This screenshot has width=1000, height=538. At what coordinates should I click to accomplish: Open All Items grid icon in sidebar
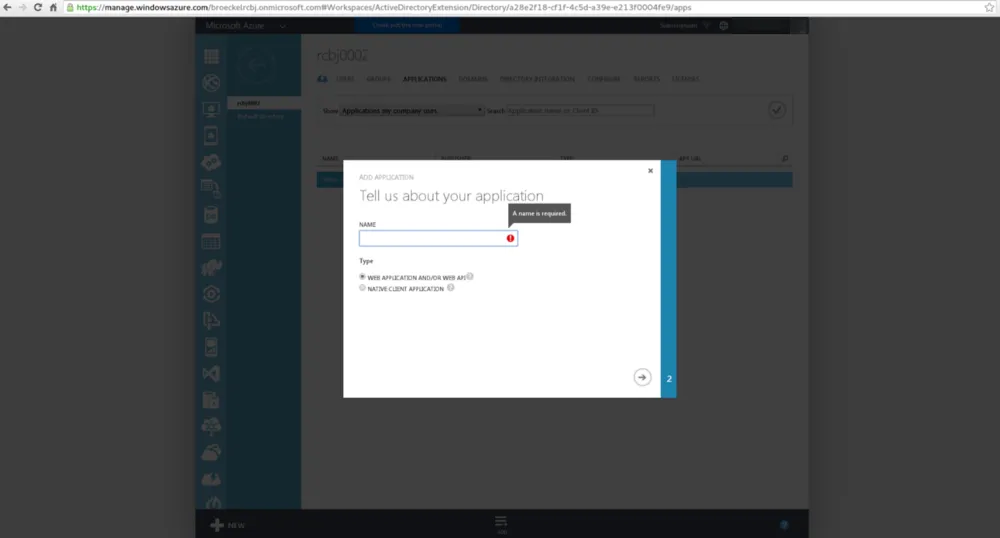(211, 57)
